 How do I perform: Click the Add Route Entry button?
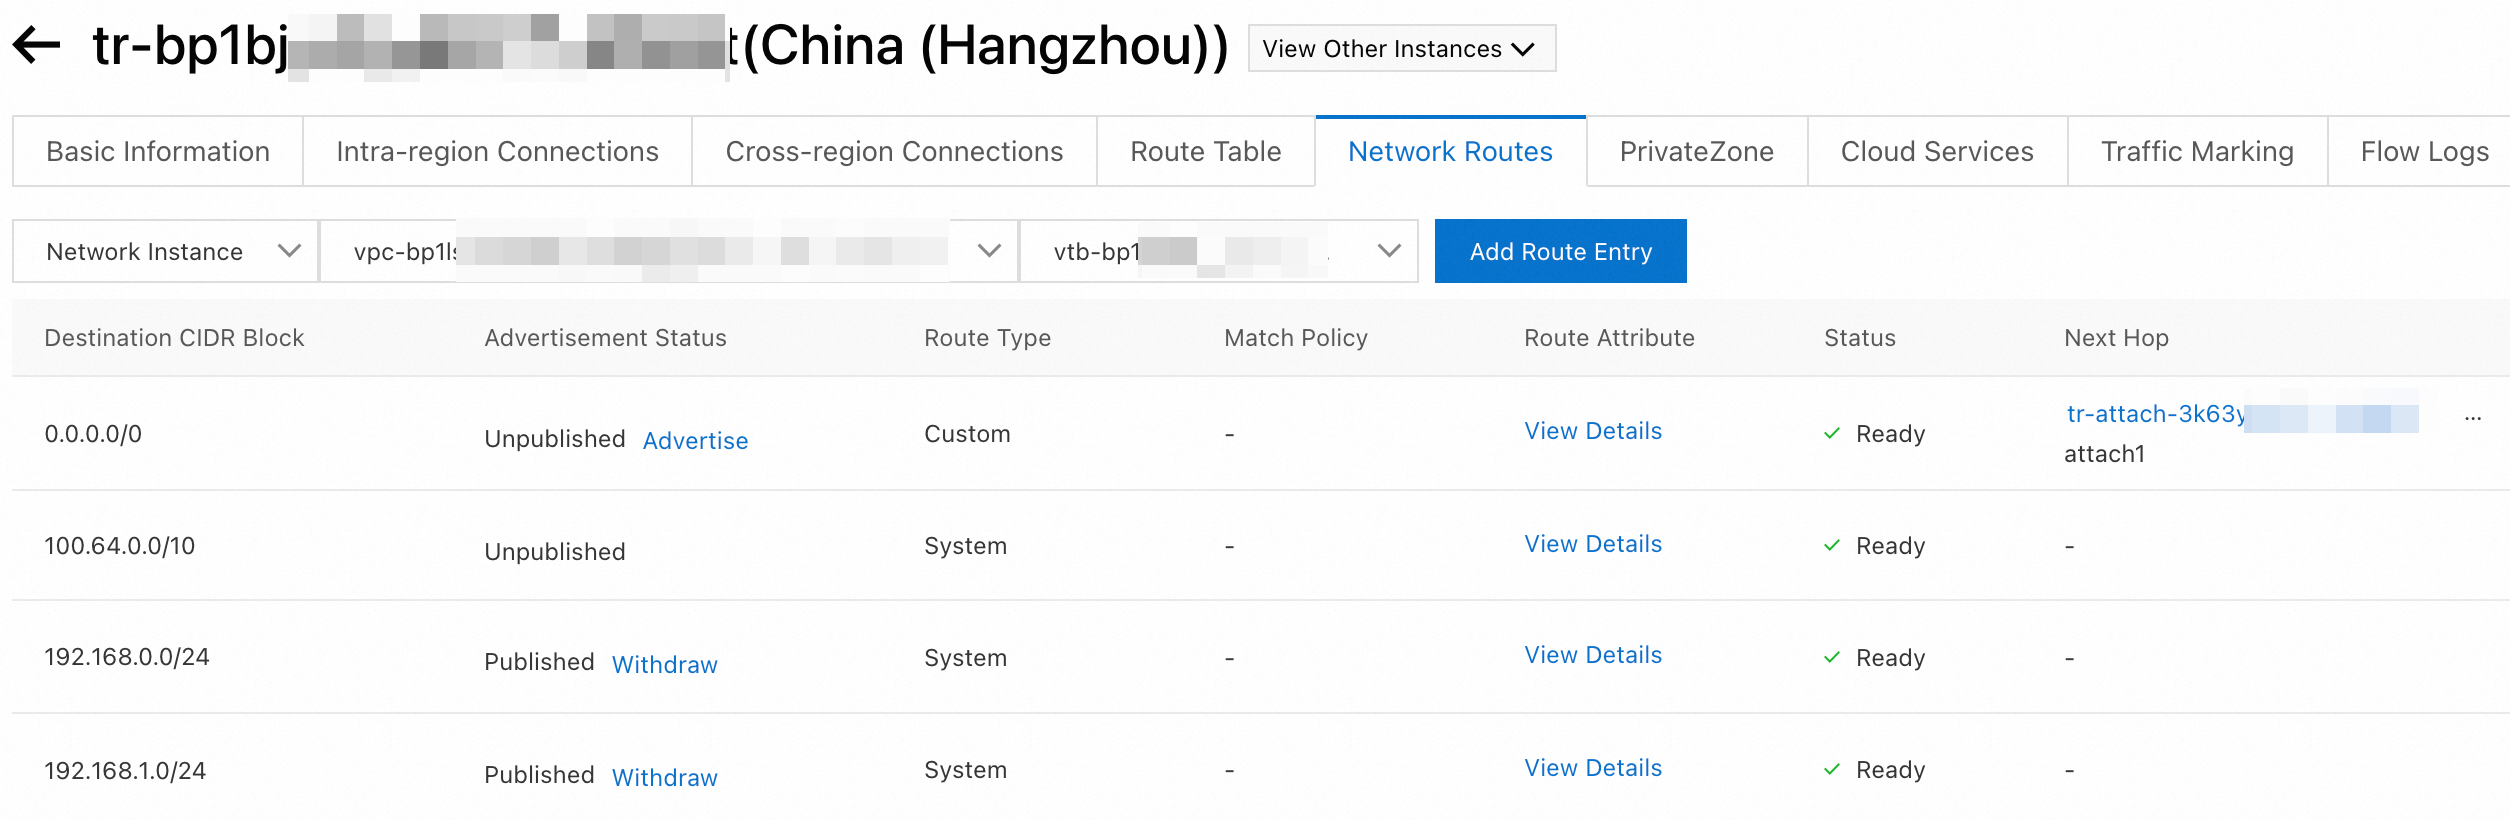click(x=1560, y=251)
